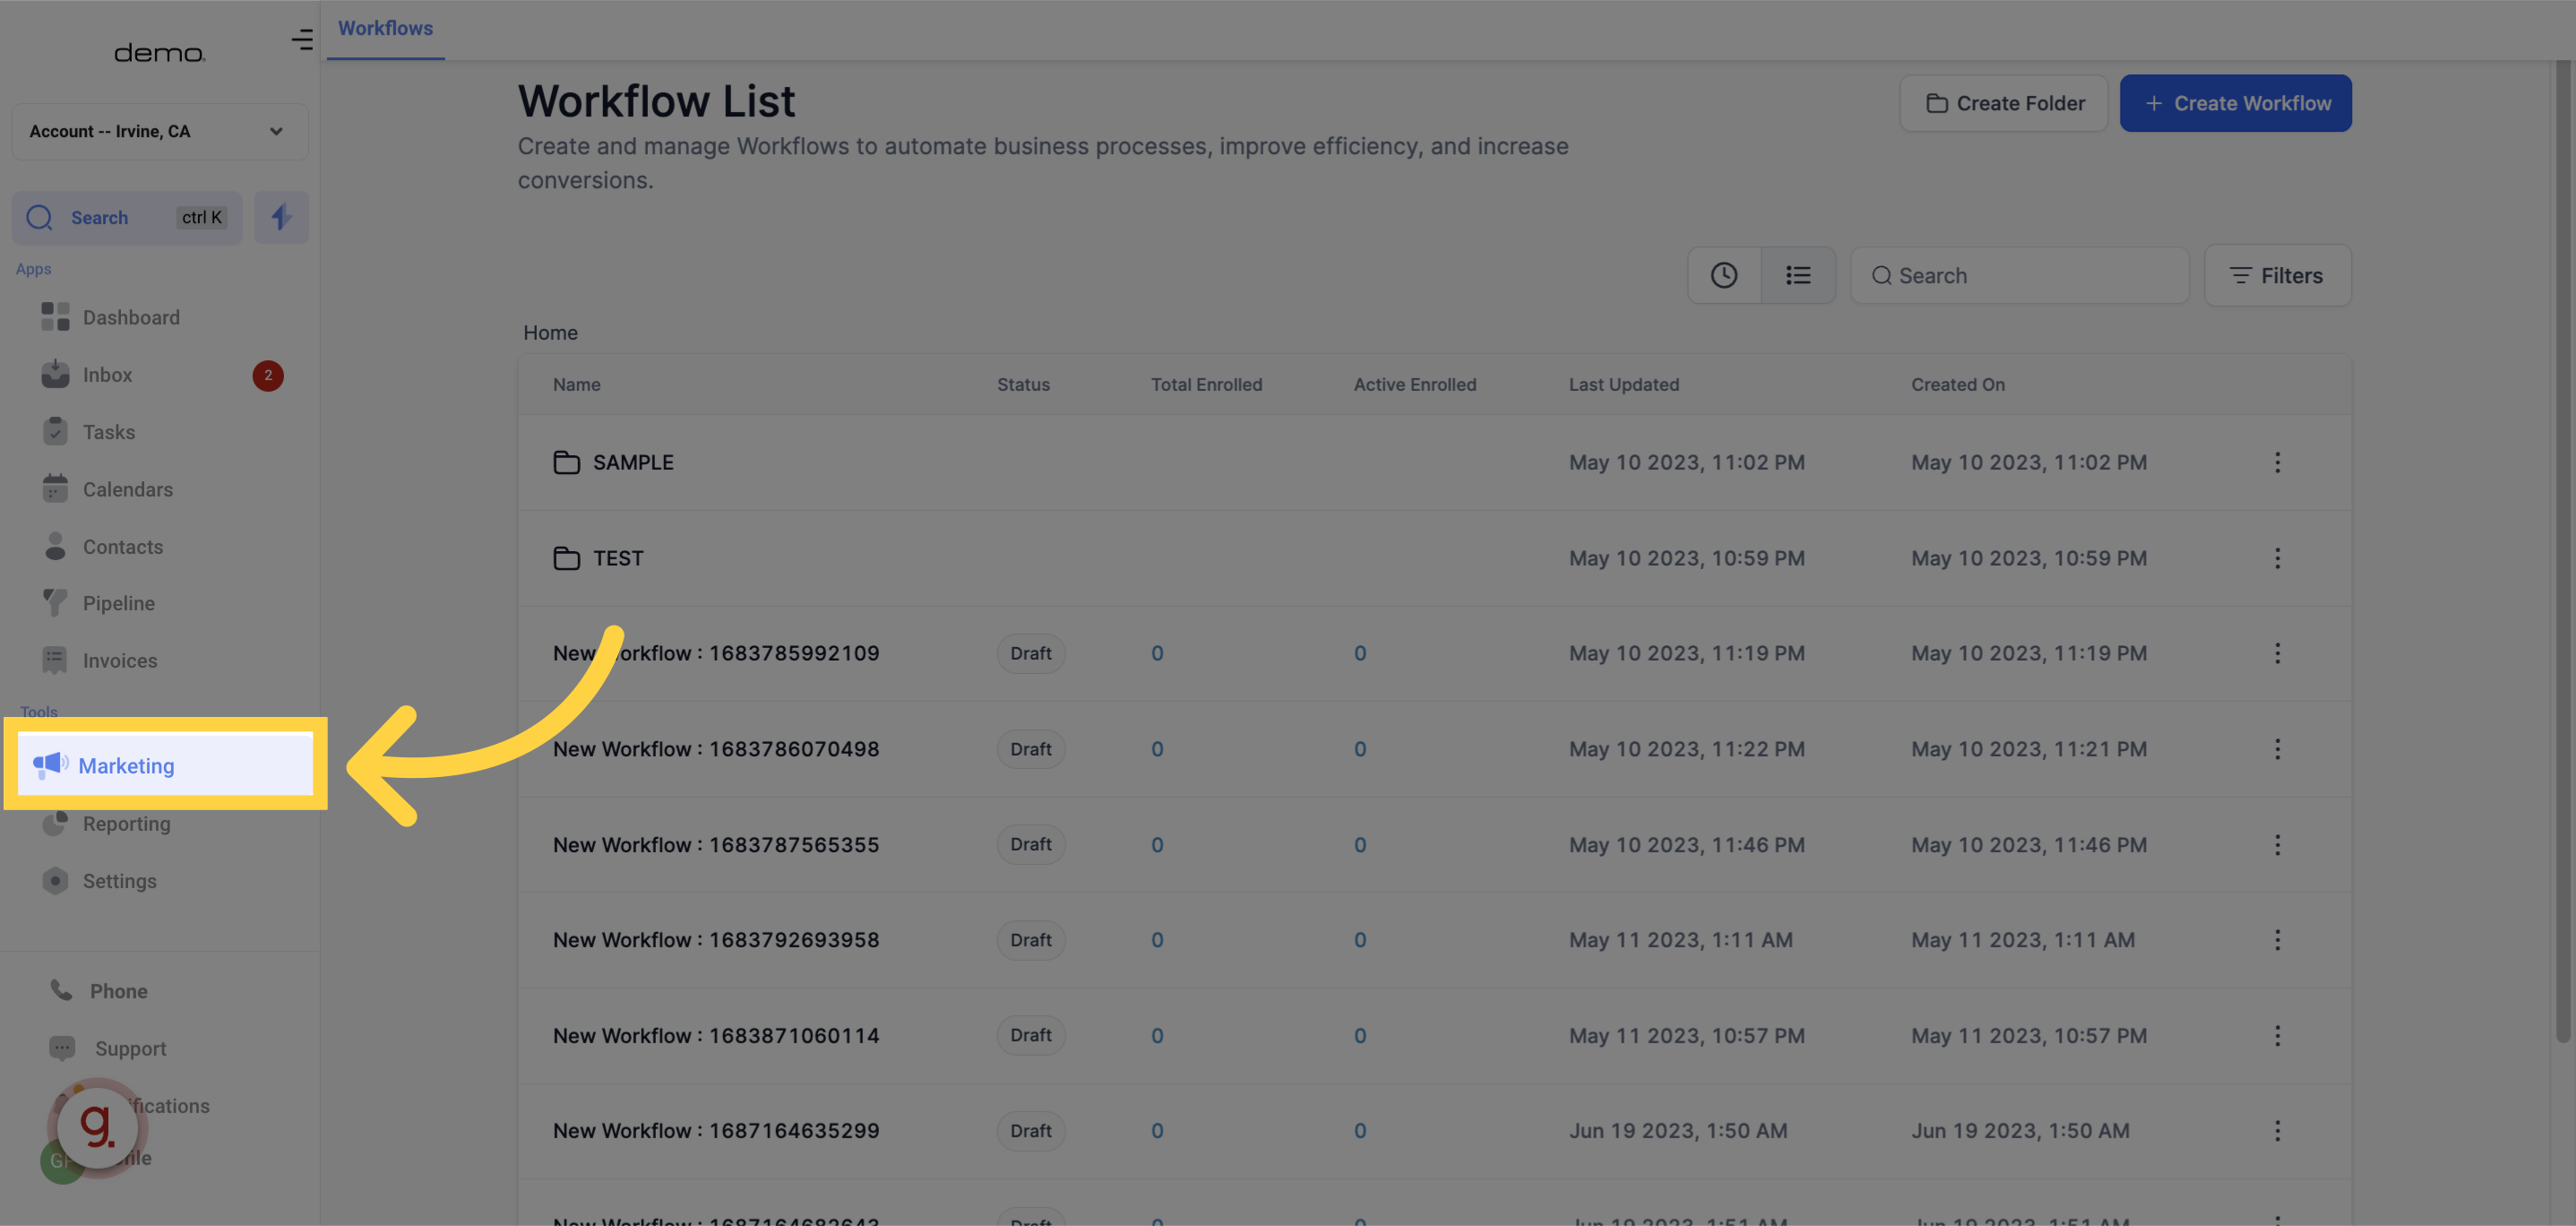Viewport: 2576px width, 1226px height.
Task: Open Pipeline from the sidebar
Action: [99, 604]
